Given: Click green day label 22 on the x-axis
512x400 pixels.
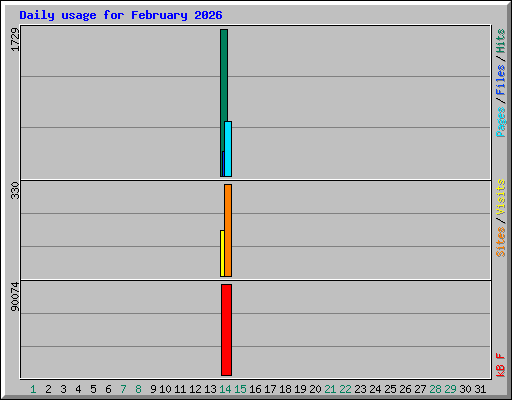Looking at the screenshot, I should [x=345, y=389].
